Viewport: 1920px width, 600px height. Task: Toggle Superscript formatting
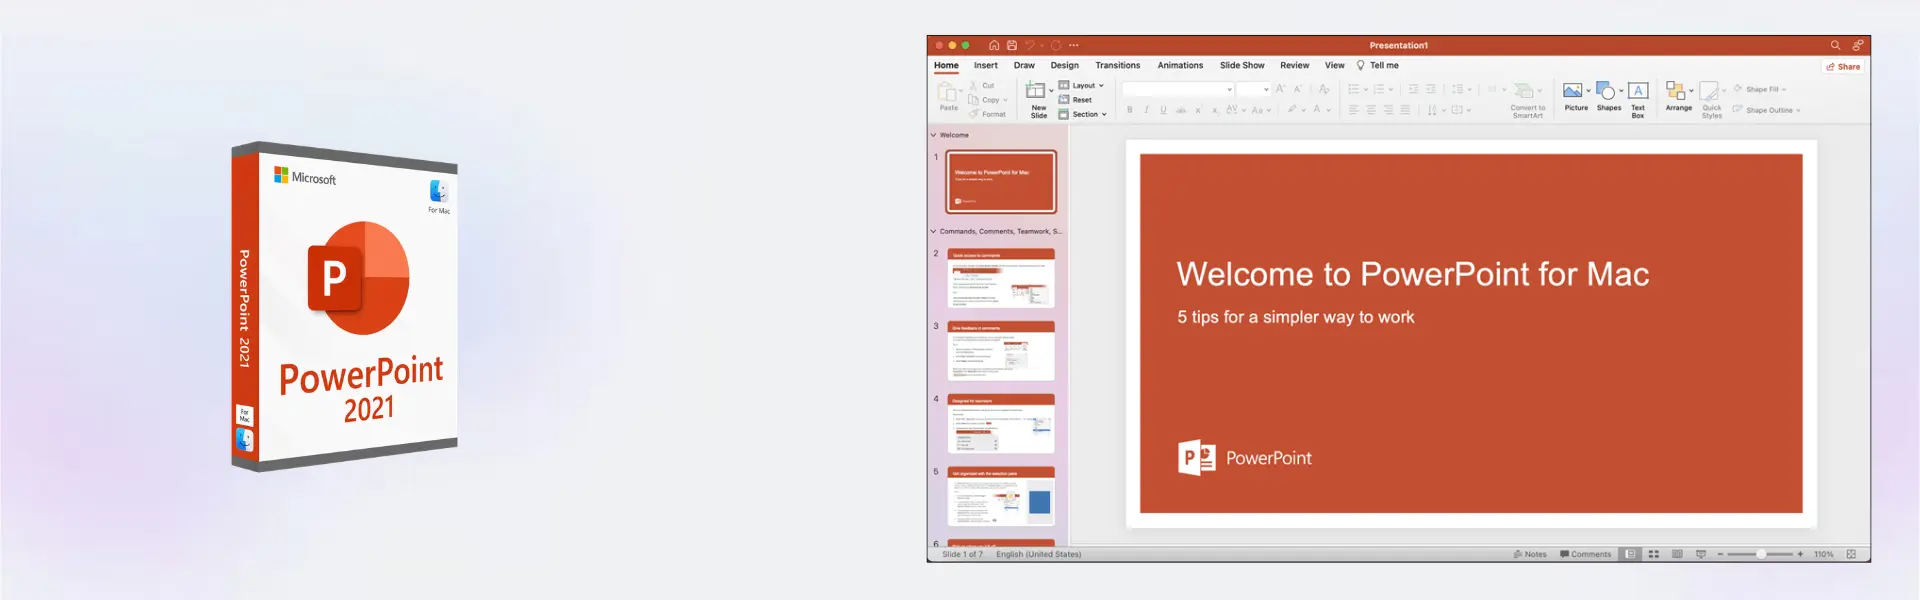click(x=1198, y=110)
